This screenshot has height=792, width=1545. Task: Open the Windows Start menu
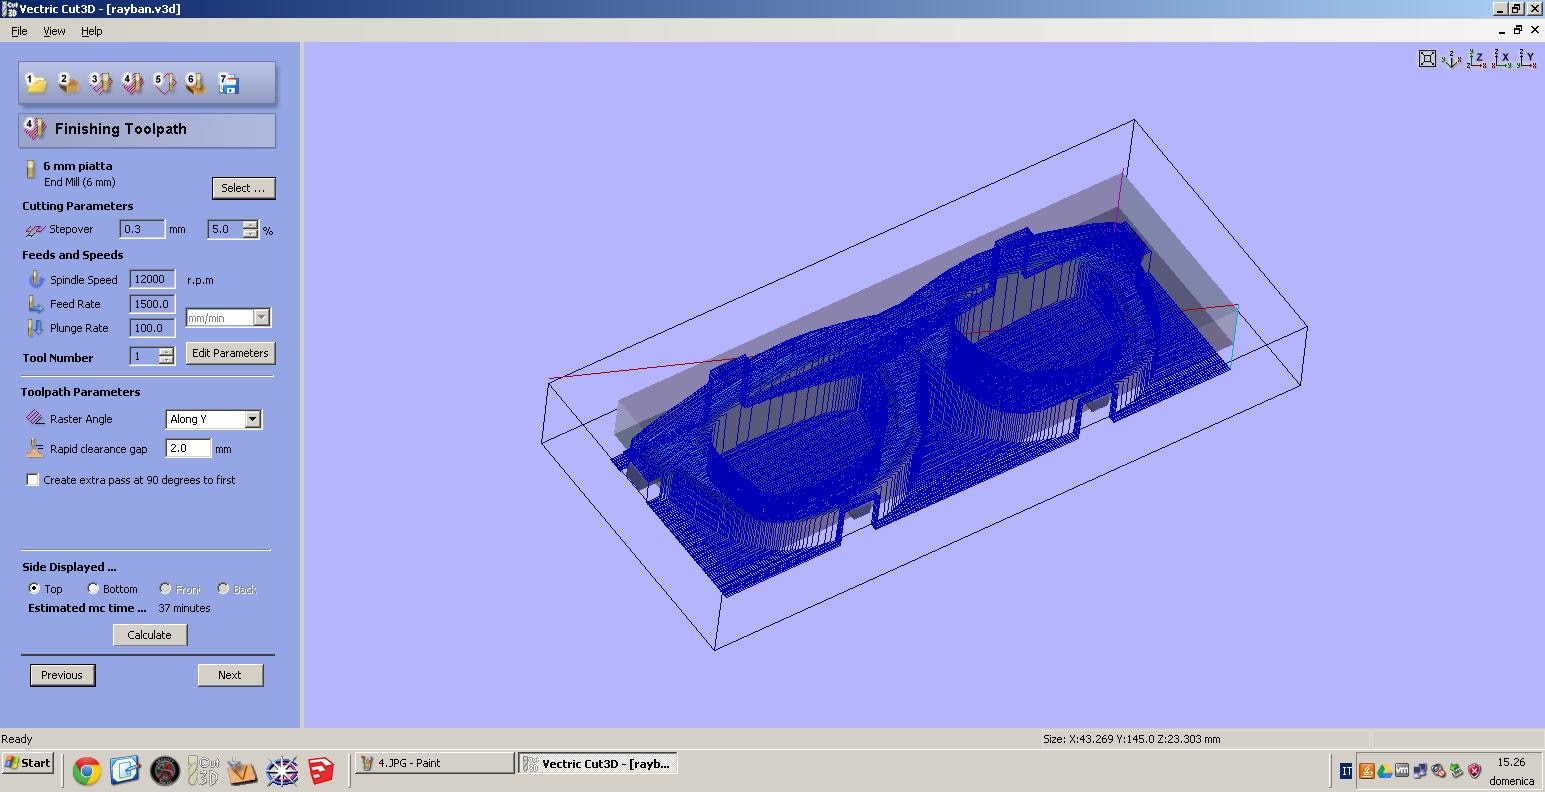28,763
